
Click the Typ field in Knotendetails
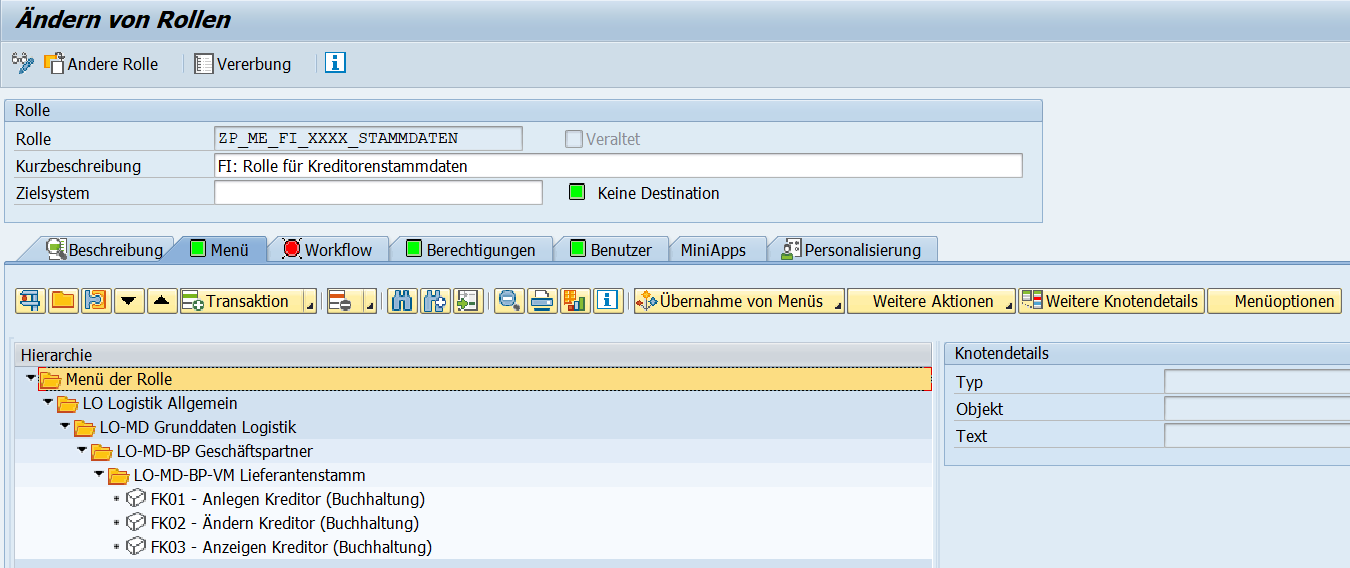click(1257, 382)
